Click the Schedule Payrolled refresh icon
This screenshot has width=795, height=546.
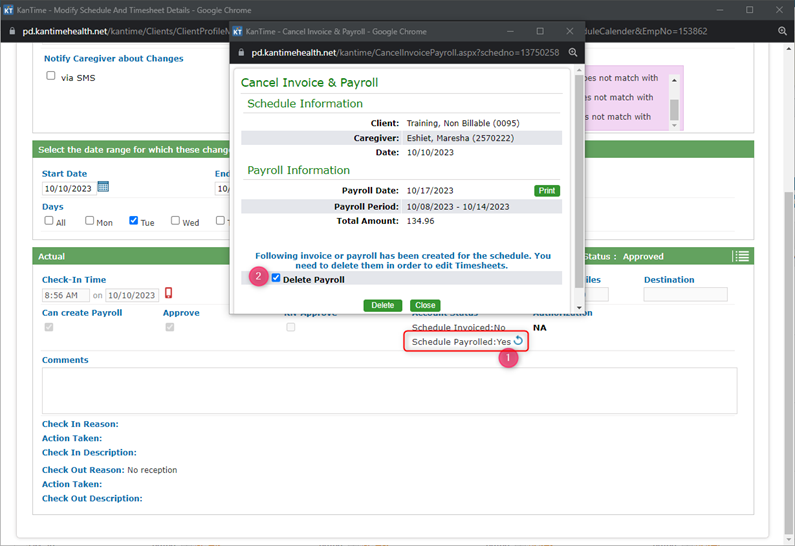(x=518, y=341)
